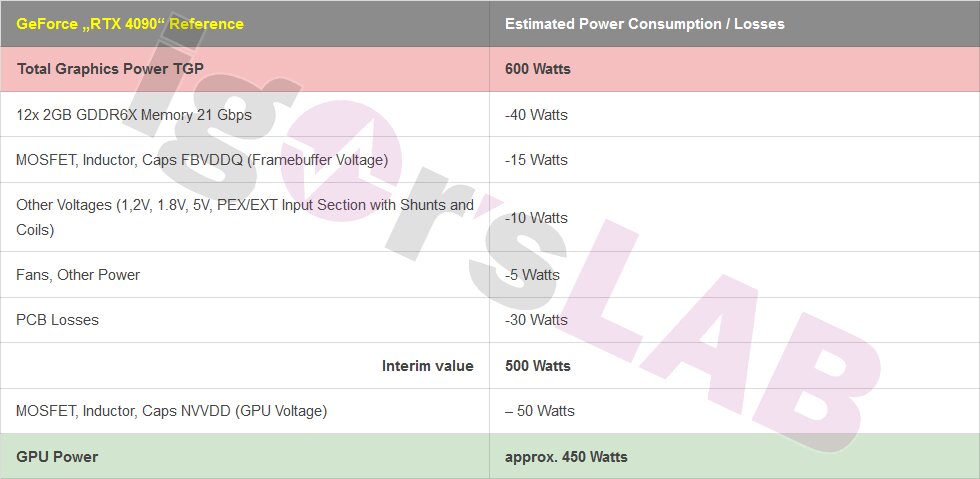Select the -15 Watts value
980x479 pixels.
click(536, 160)
